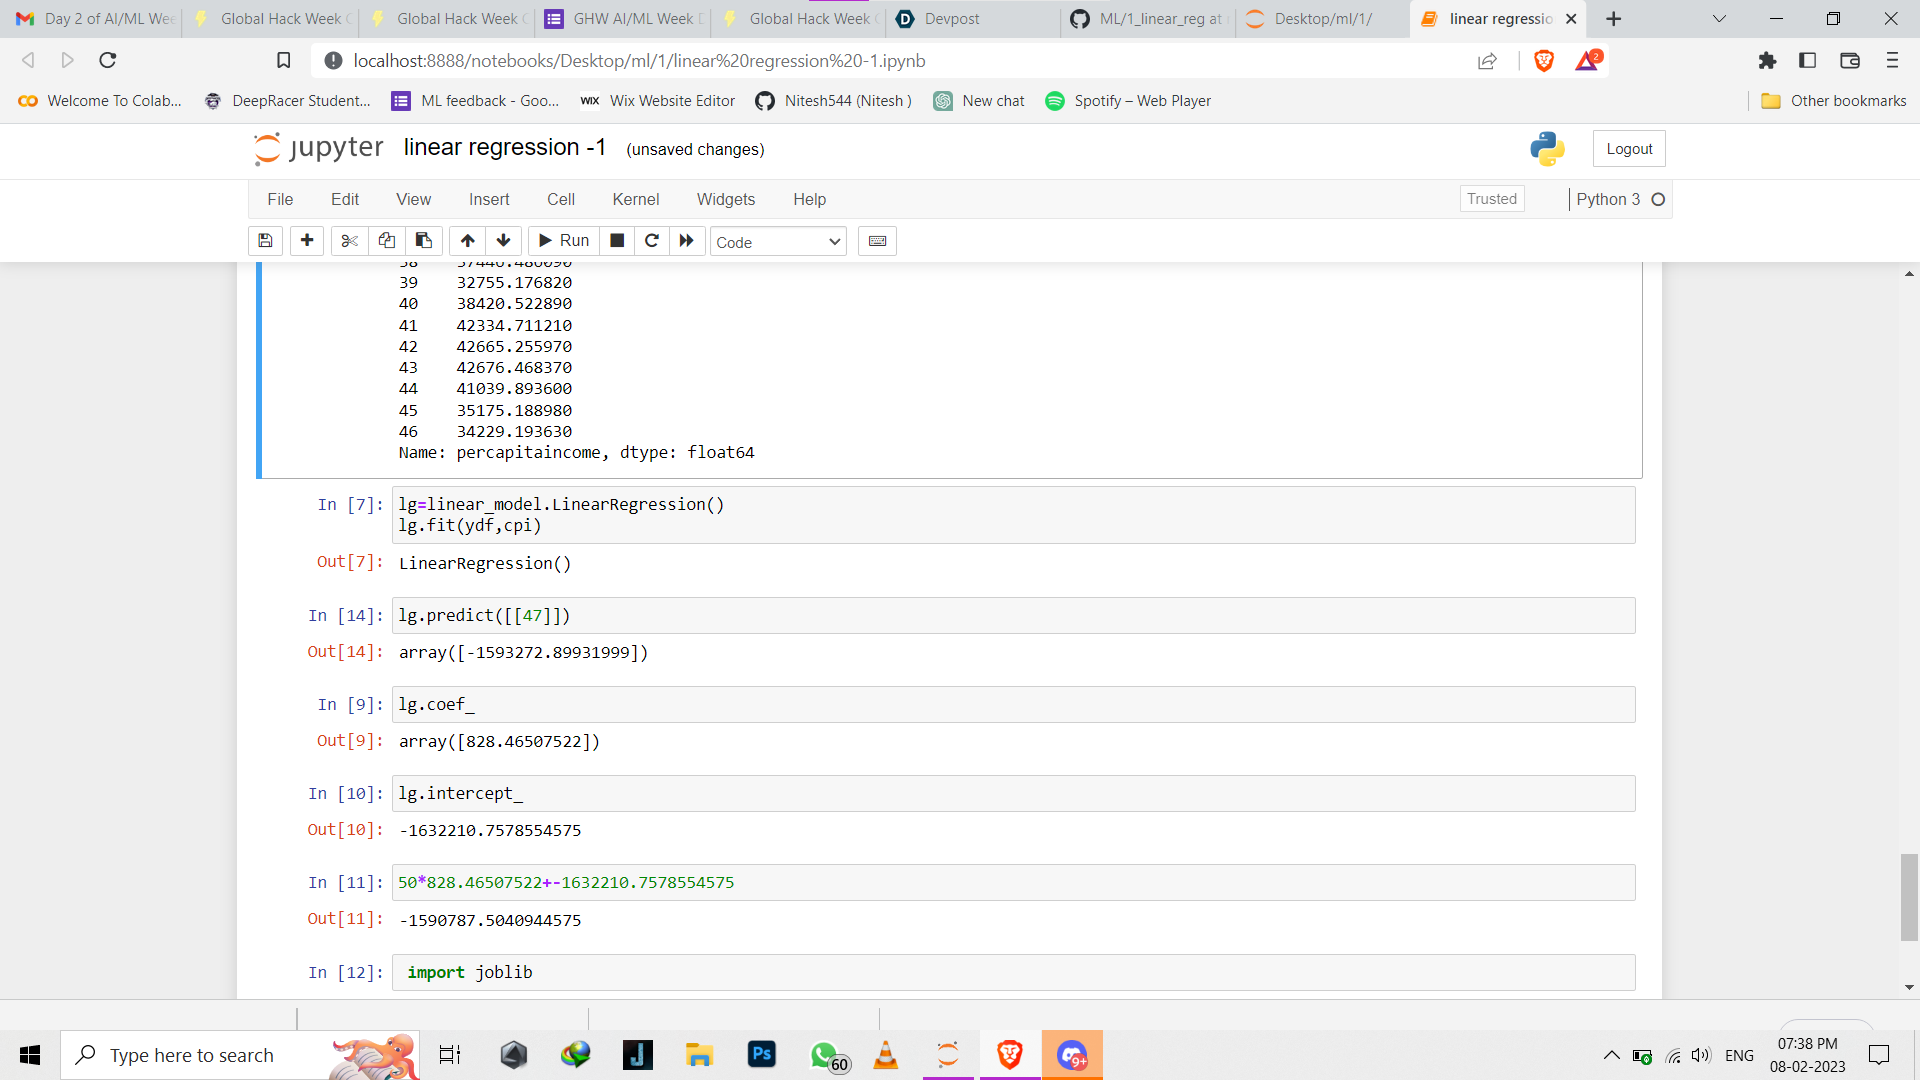Paste cells below using the toolbar icon
This screenshot has height=1080, width=1920.
tap(423, 241)
